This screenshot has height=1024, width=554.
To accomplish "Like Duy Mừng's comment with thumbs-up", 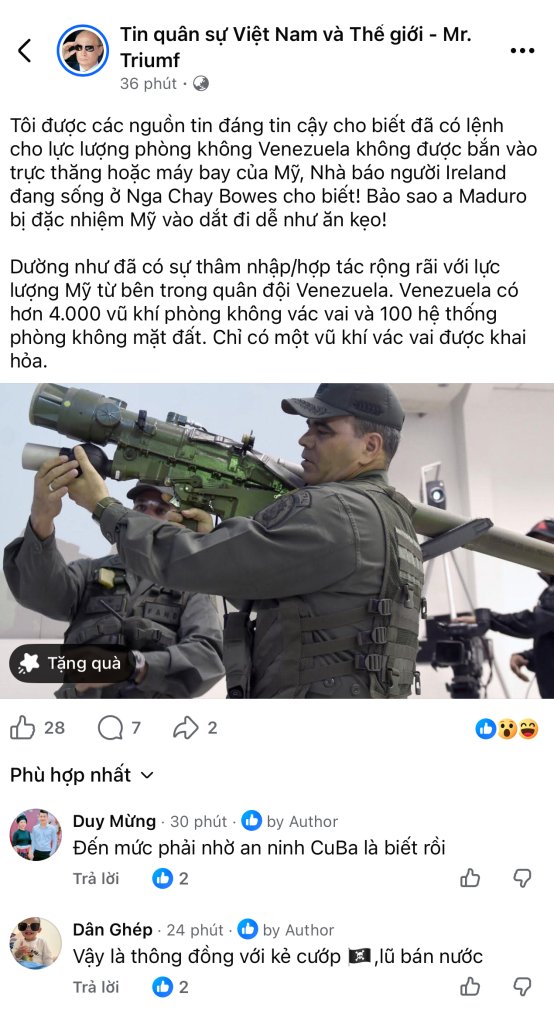I will pos(470,878).
